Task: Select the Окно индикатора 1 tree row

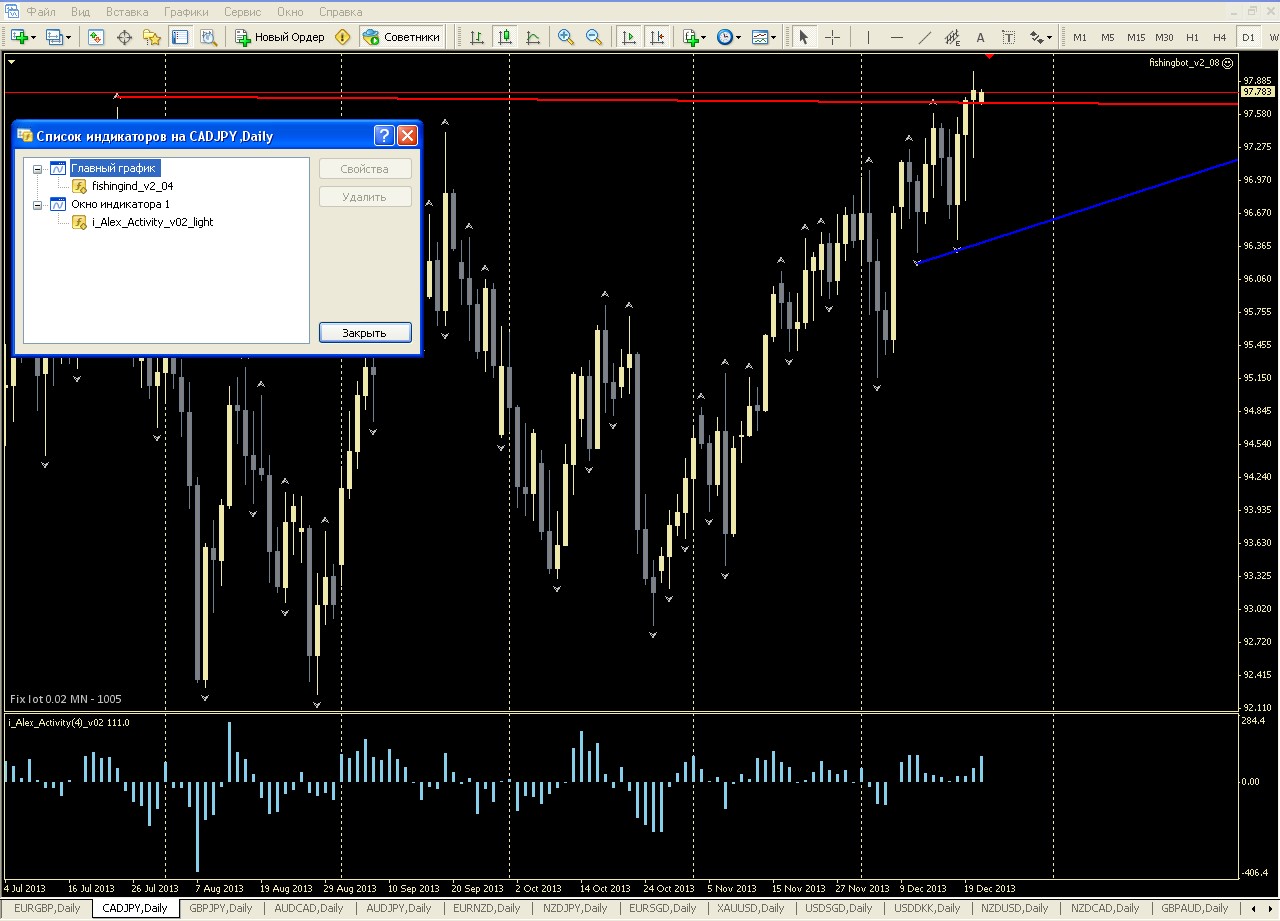Action: point(120,204)
